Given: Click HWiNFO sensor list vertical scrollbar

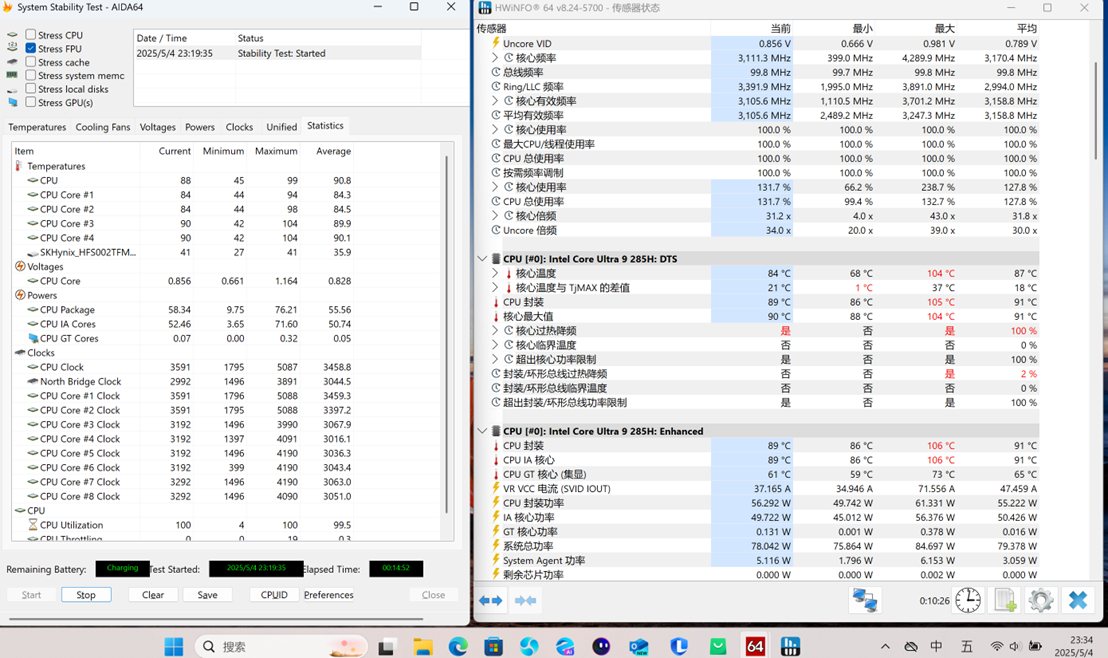Looking at the screenshot, I should coord(1095,108).
